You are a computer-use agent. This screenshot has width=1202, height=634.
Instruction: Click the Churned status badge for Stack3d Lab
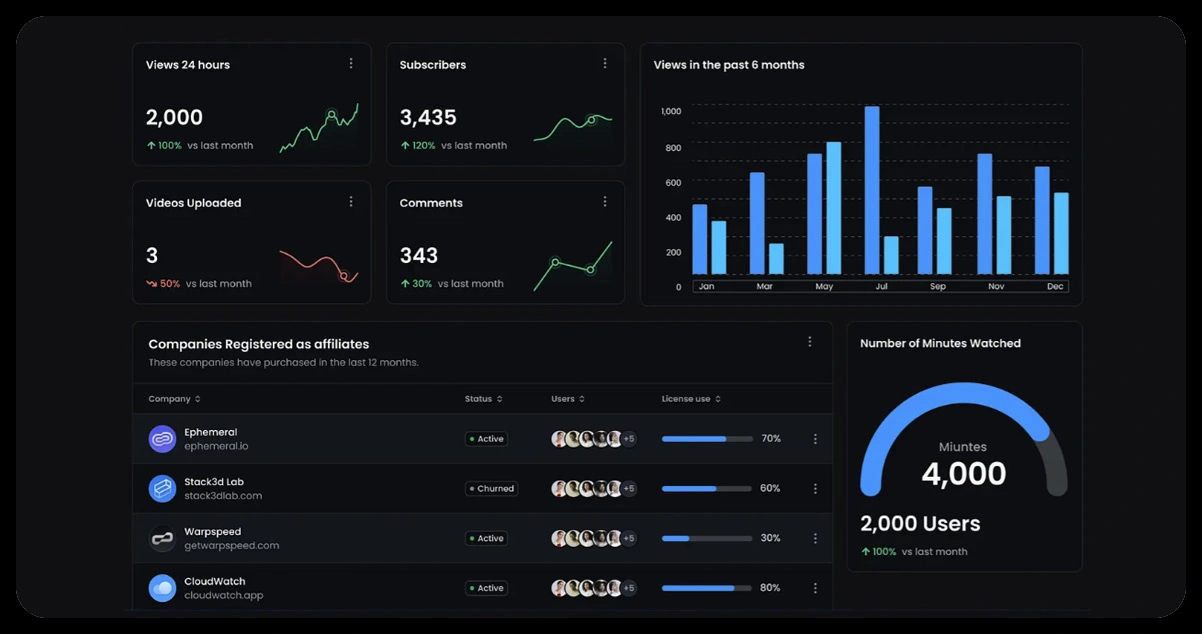pos(491,489)
